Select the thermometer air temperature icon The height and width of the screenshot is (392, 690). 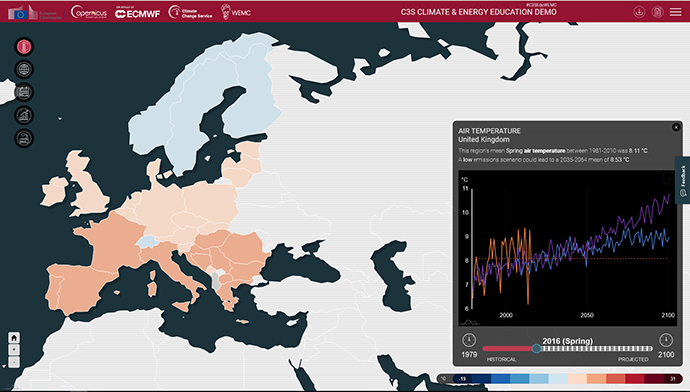24,47
